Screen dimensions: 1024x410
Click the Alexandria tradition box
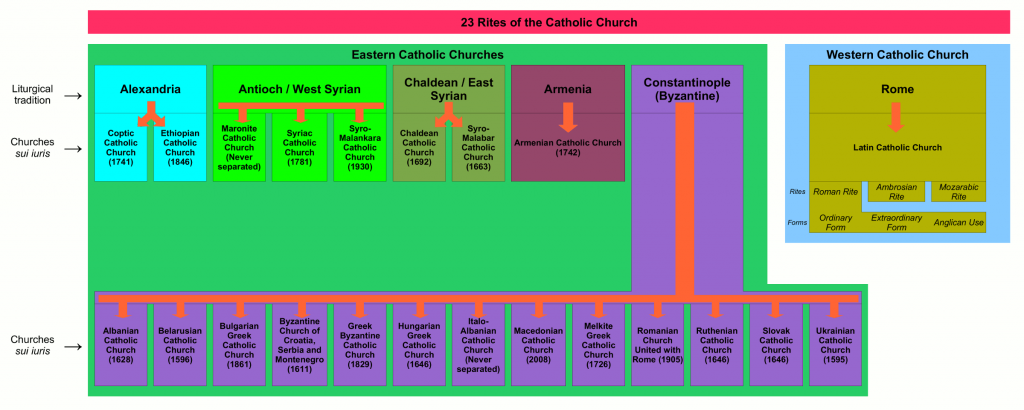click(150, 89)
